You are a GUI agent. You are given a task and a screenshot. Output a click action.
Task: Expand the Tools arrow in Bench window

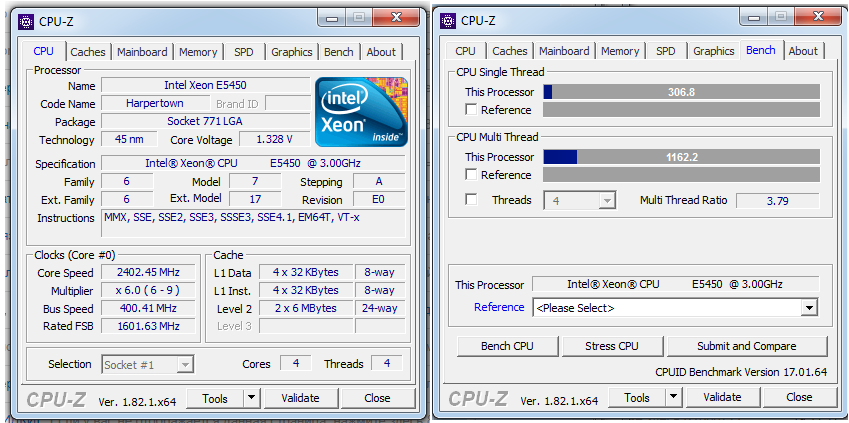click(x=673, y=398)
